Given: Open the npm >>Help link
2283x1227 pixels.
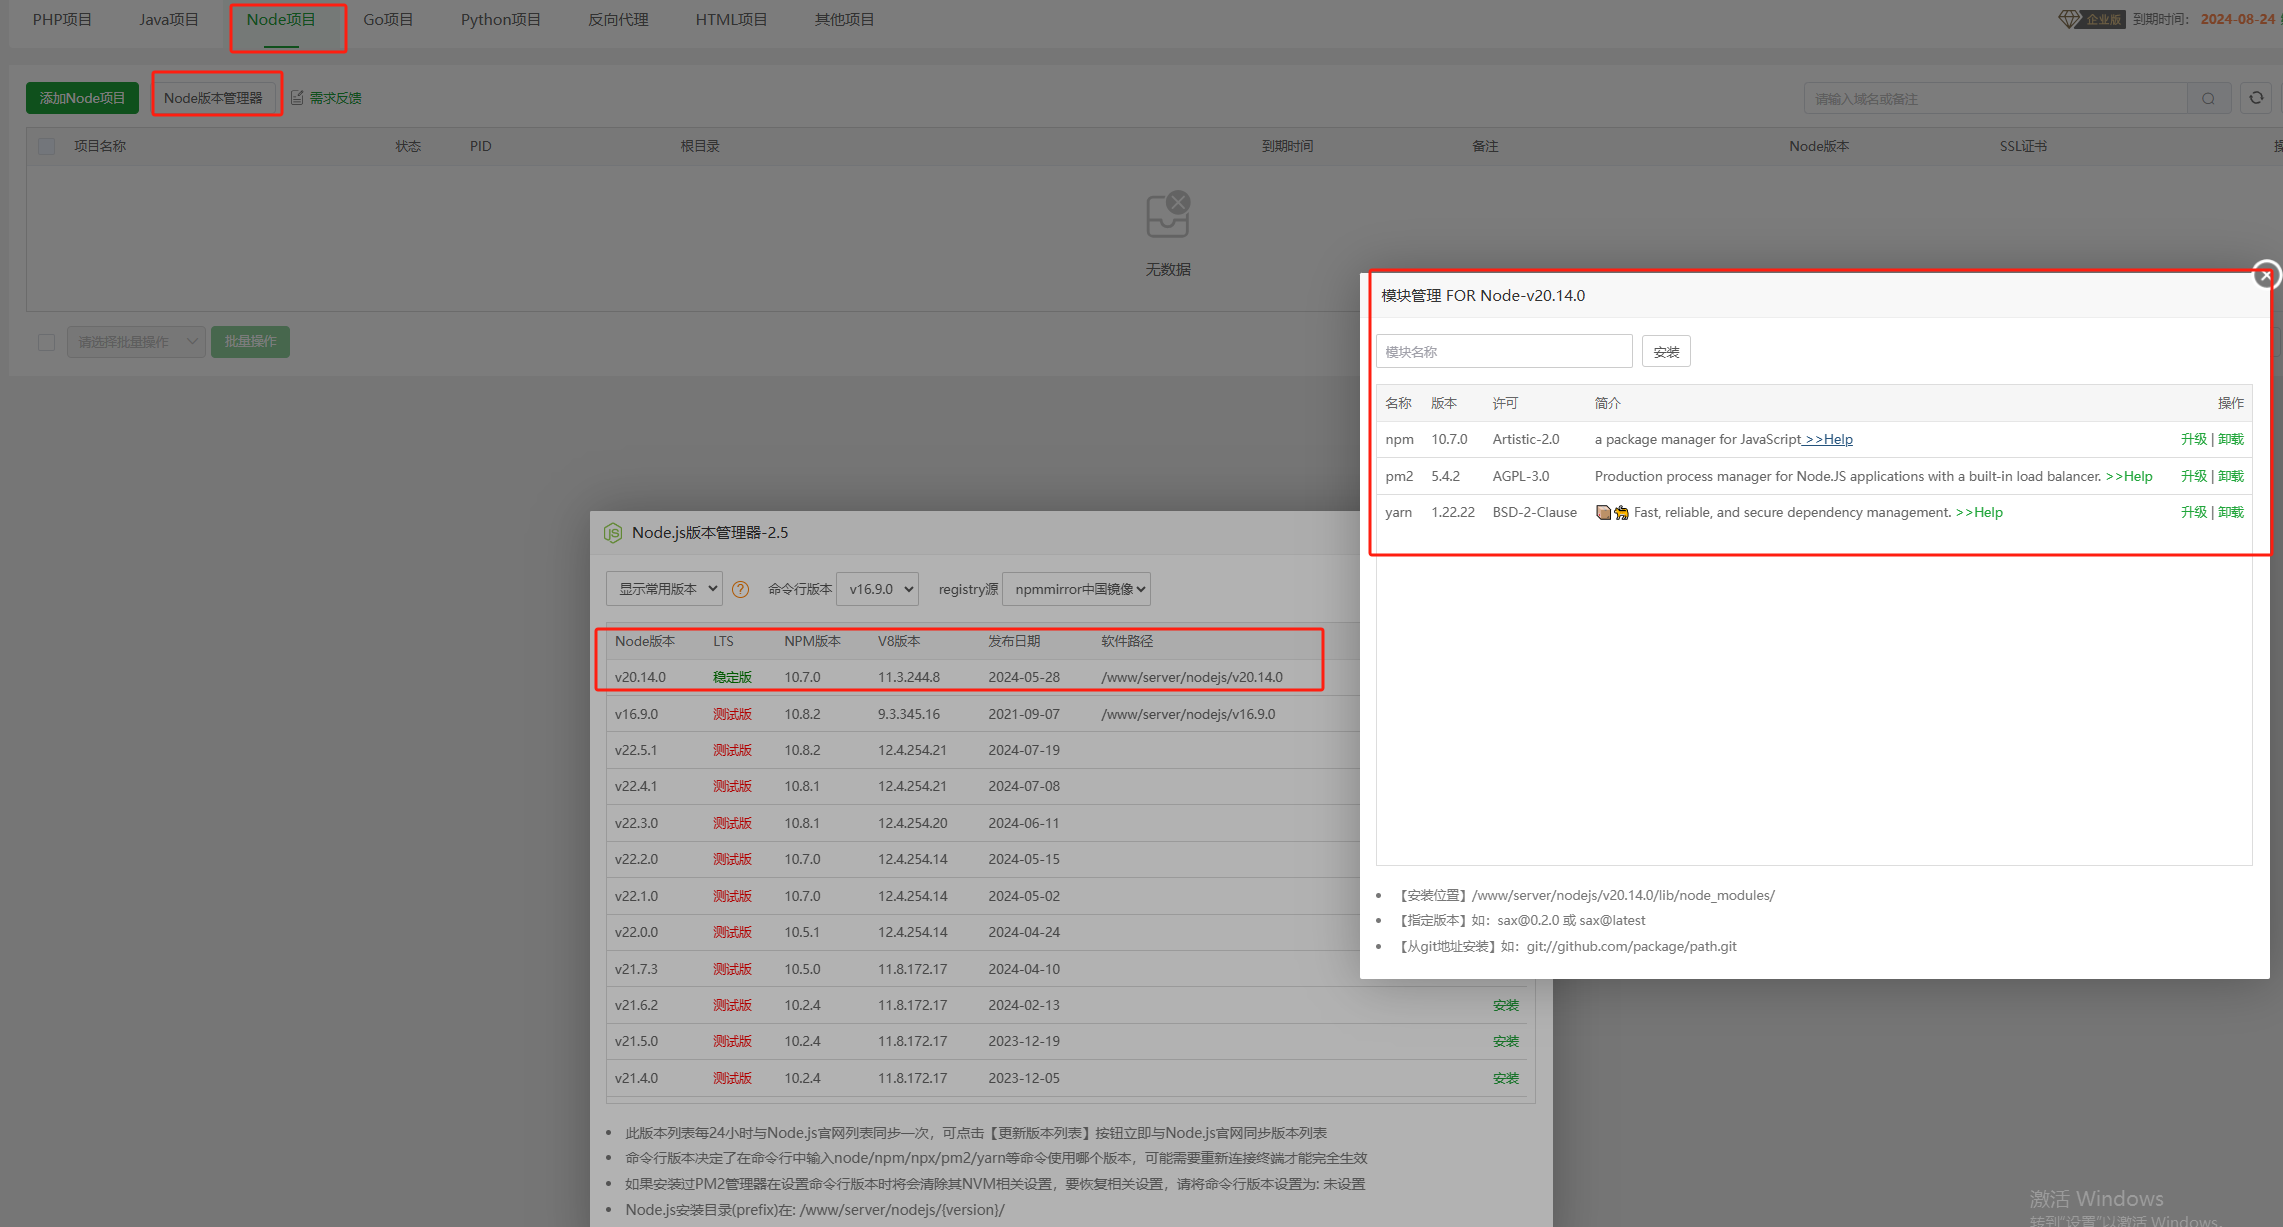Looking at the screenshot, I should tap(1827, 439).
